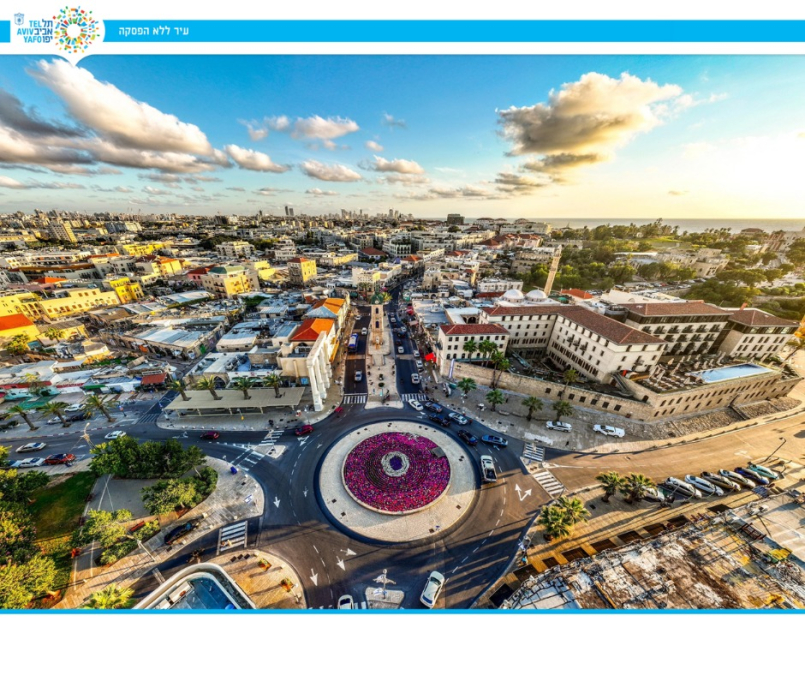Click the colorful Tel Aviv Yafo starburst logo
This screenshot has width=805, height=675.
tap(76, 29)
